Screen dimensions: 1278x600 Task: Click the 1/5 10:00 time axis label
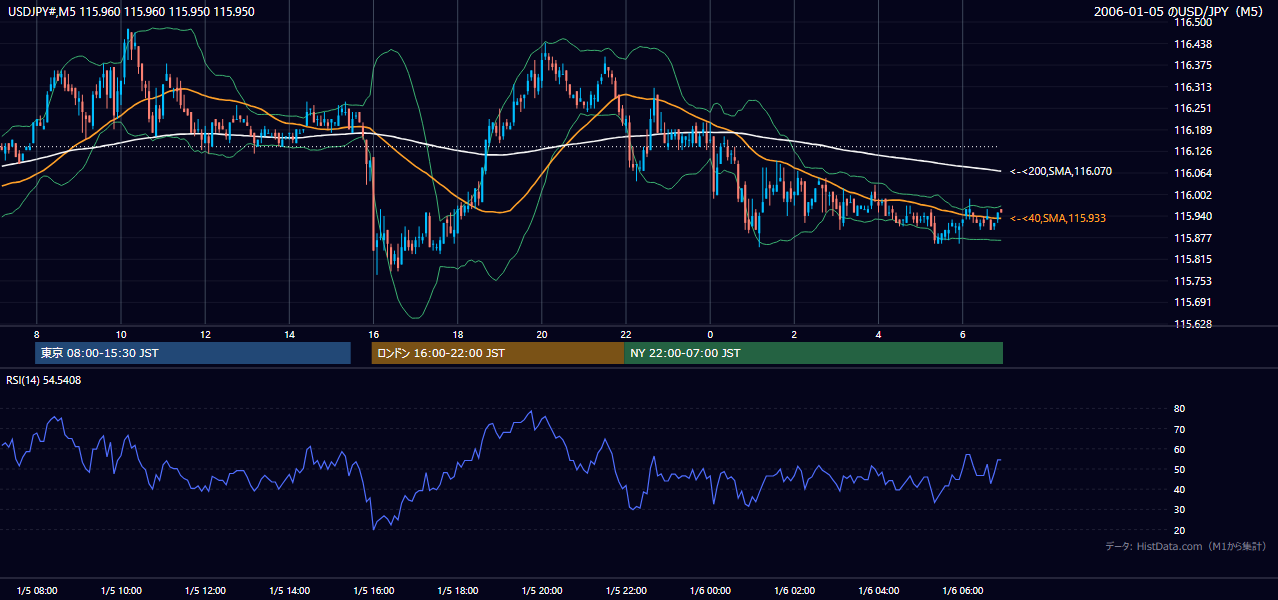121,590
